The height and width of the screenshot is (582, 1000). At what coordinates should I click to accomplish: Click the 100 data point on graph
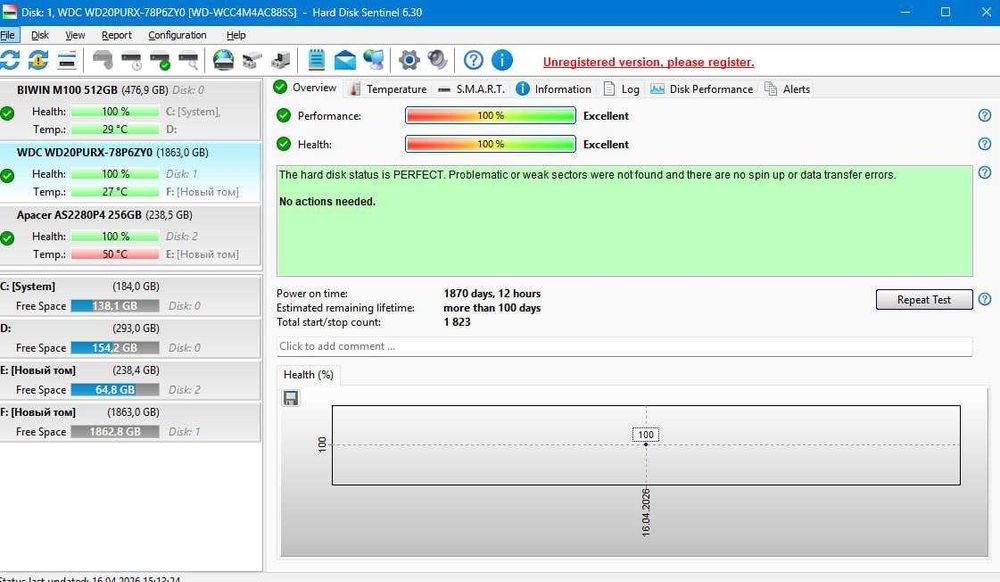pos(646,444)
